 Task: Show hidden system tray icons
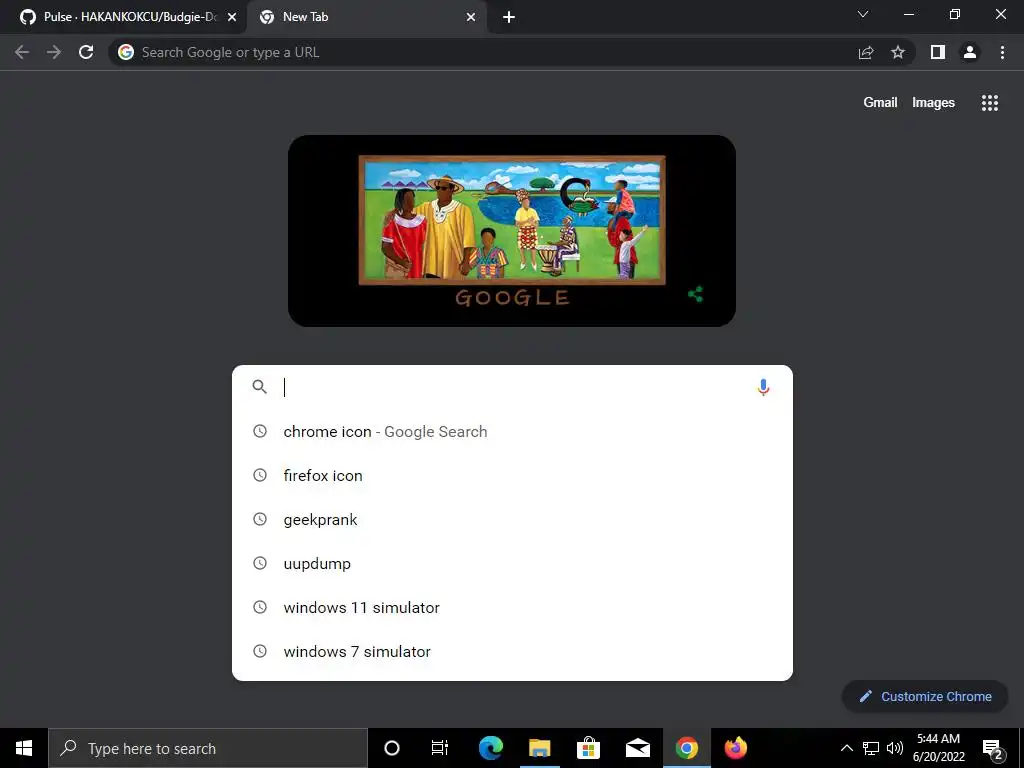click(x=846, y=748)
